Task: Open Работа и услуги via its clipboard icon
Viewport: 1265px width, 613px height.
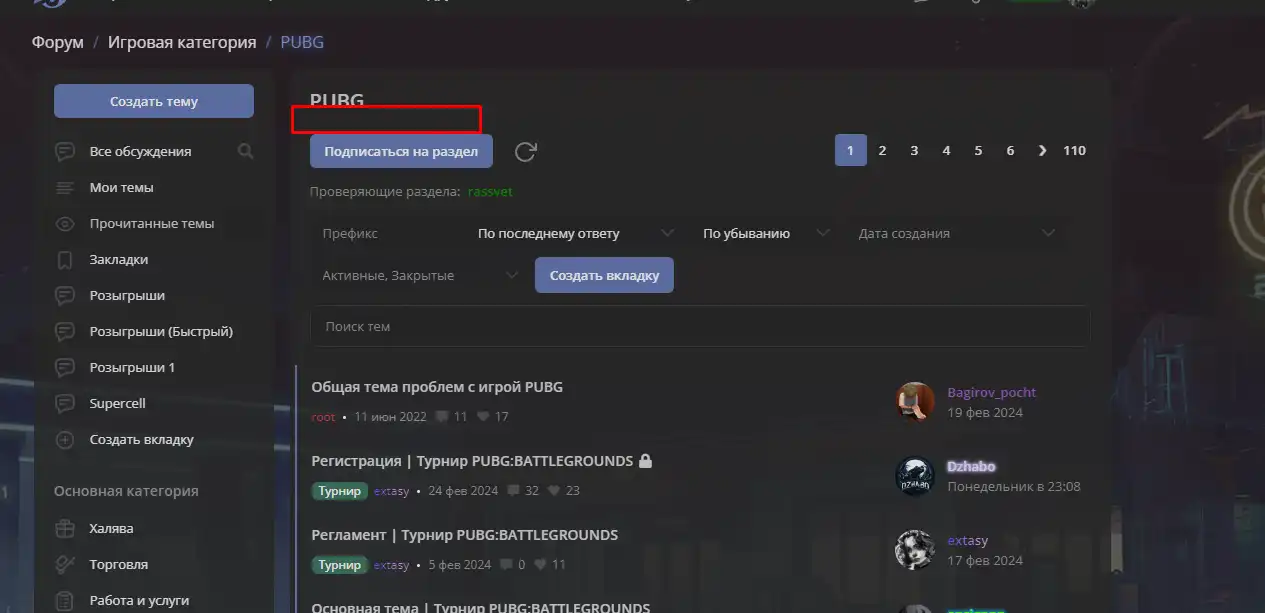Action: (65, 600)
